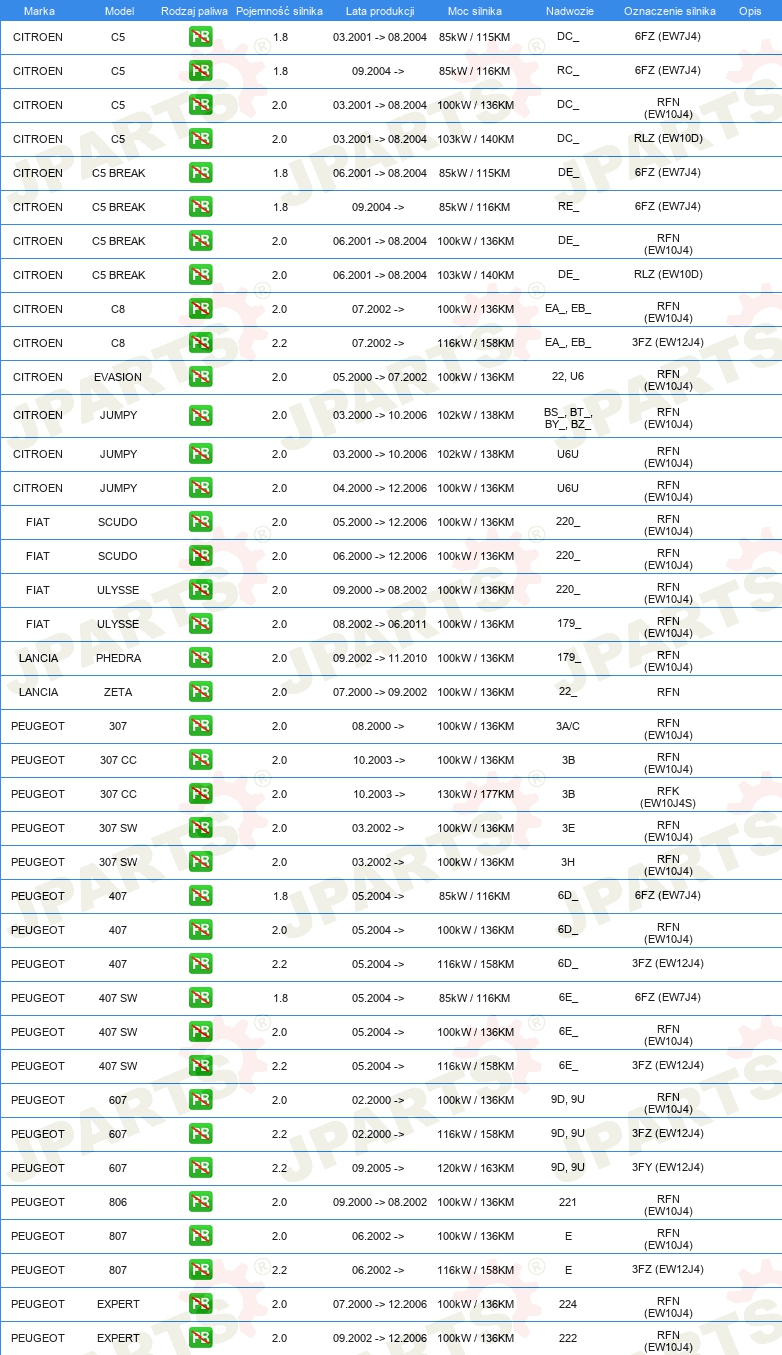Click petrol icon in Peugeot 307 CC 177KM row
This screenshot has height=1355, width=782.
201,794
